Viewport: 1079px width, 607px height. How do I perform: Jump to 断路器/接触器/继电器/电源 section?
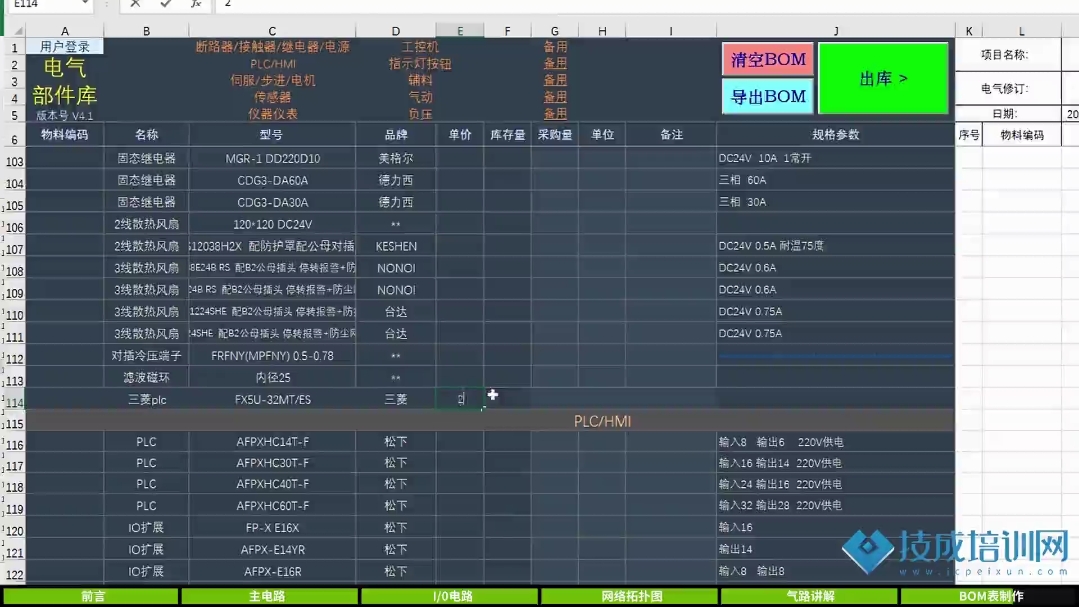pos(273,47)
